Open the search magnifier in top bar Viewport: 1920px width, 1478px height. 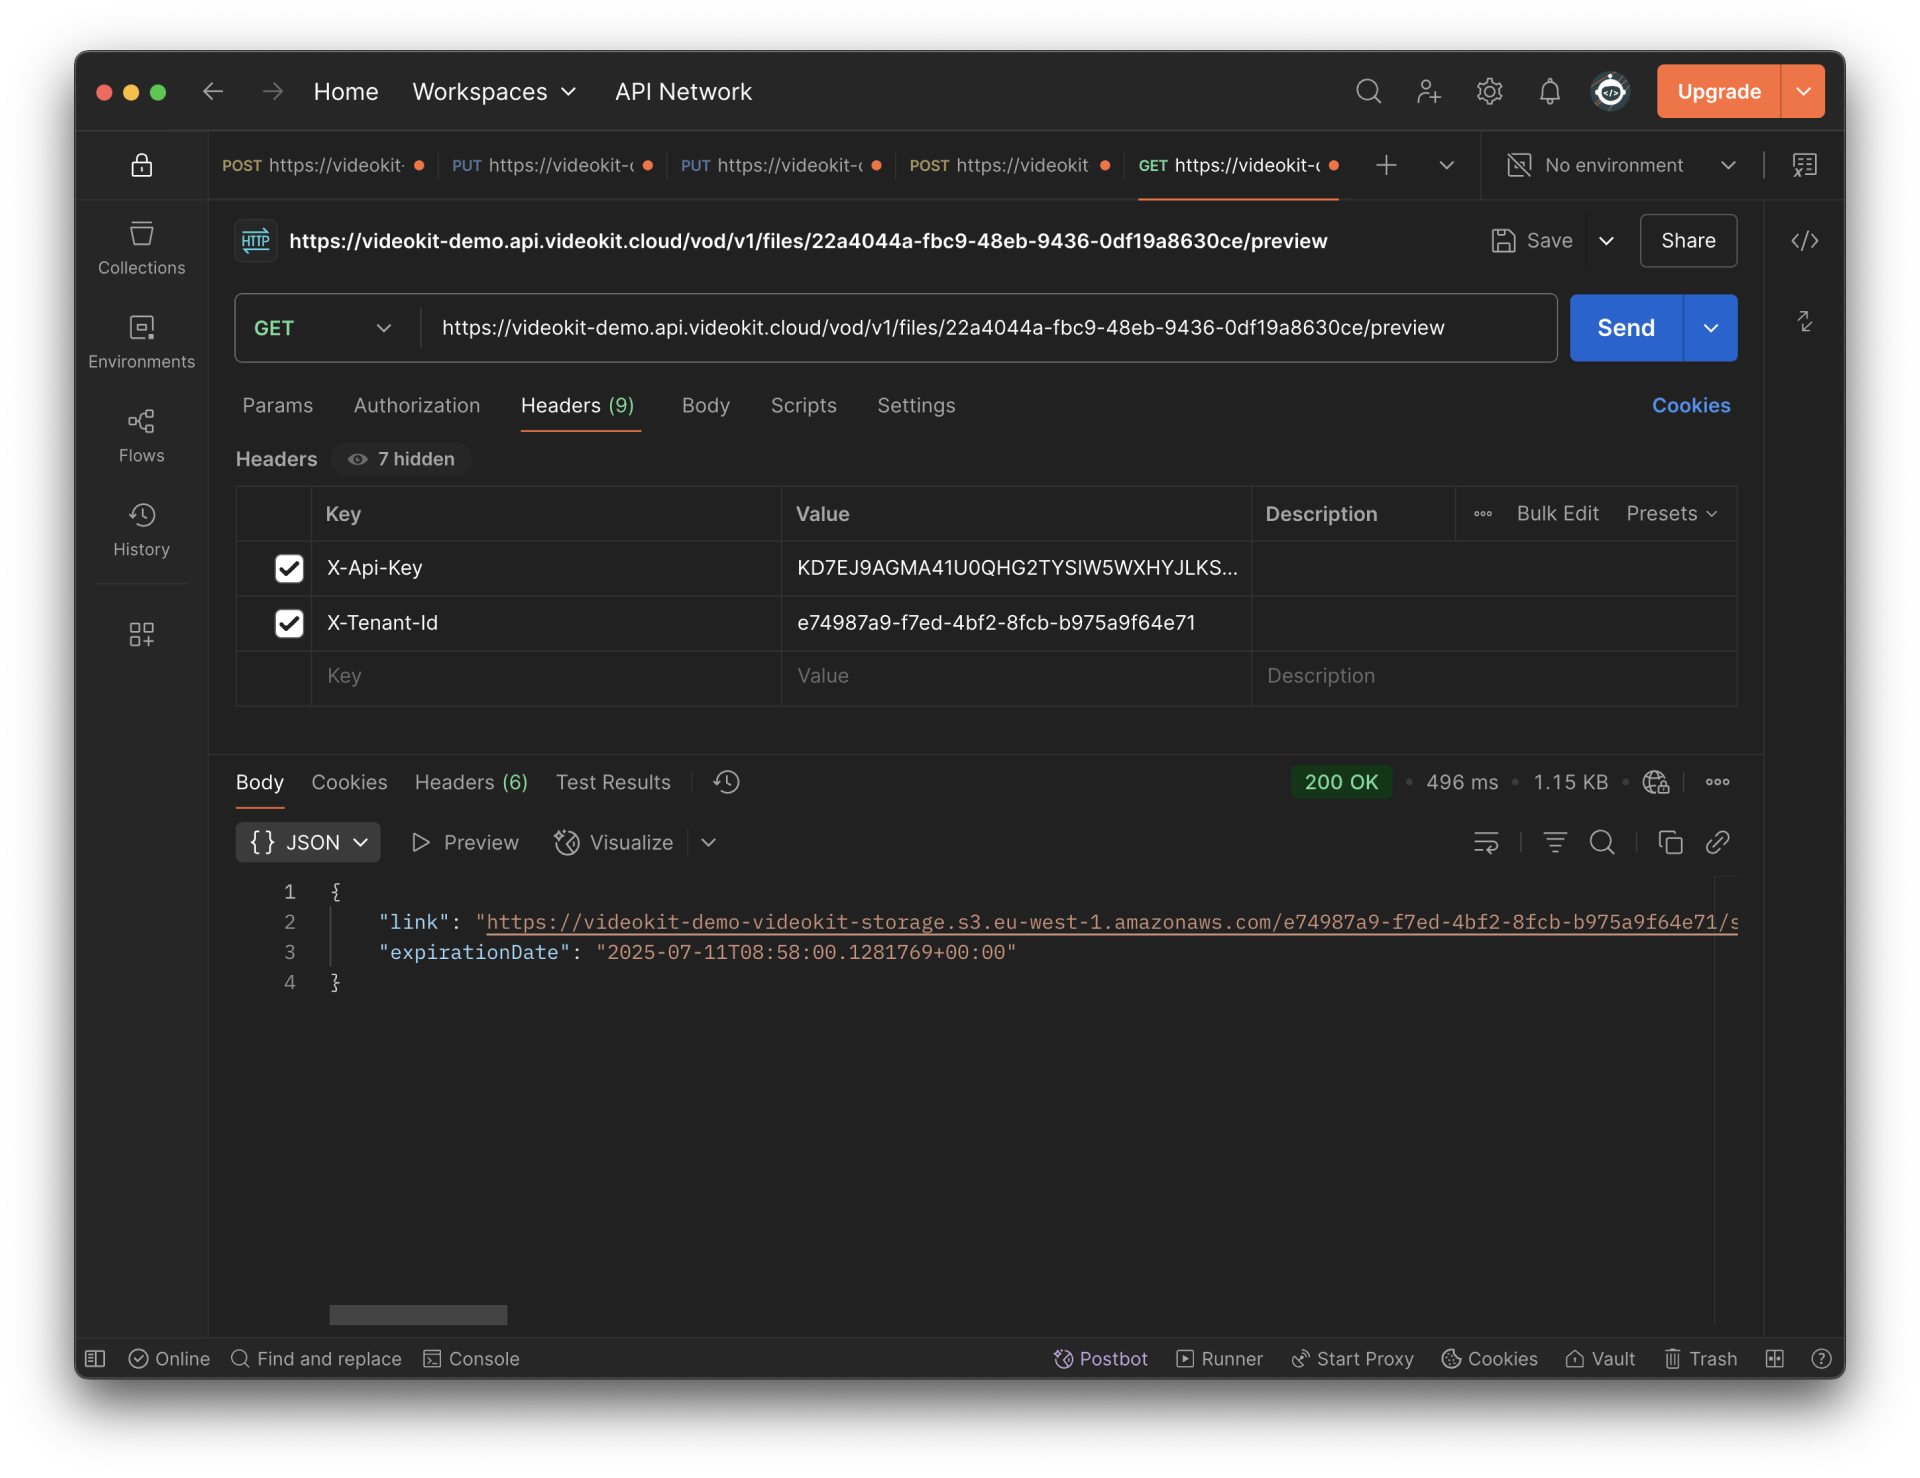tap(1368, 92)
